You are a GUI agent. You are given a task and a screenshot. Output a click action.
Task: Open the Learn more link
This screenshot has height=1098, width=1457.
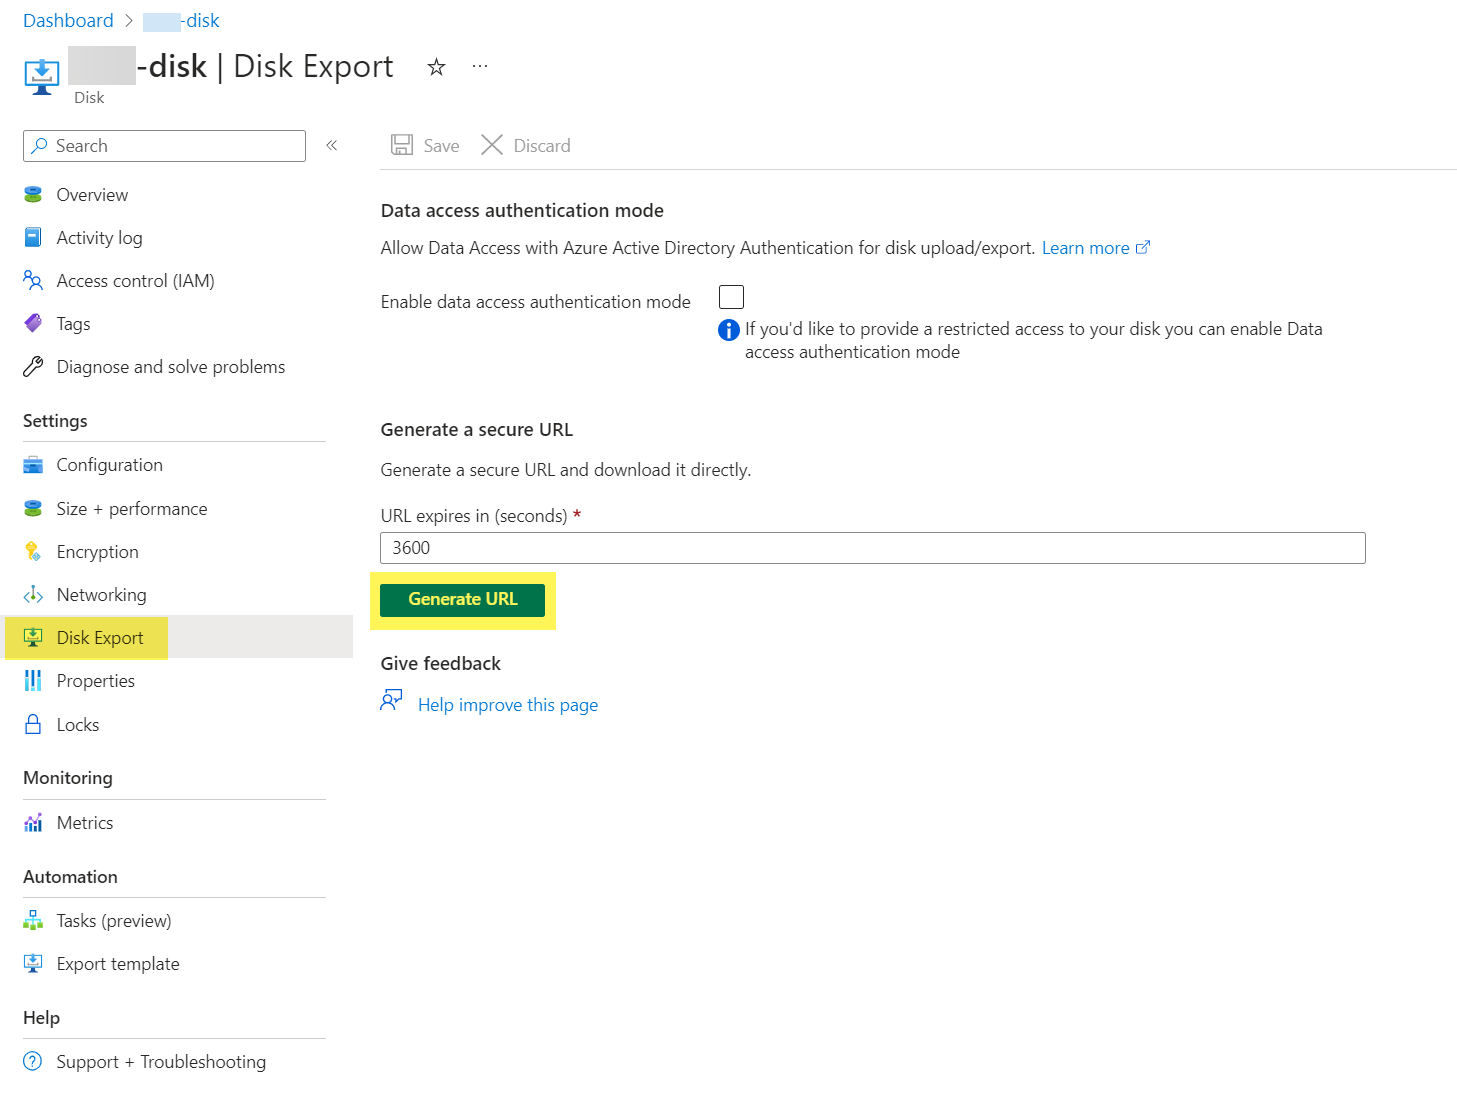[1087, 247]
